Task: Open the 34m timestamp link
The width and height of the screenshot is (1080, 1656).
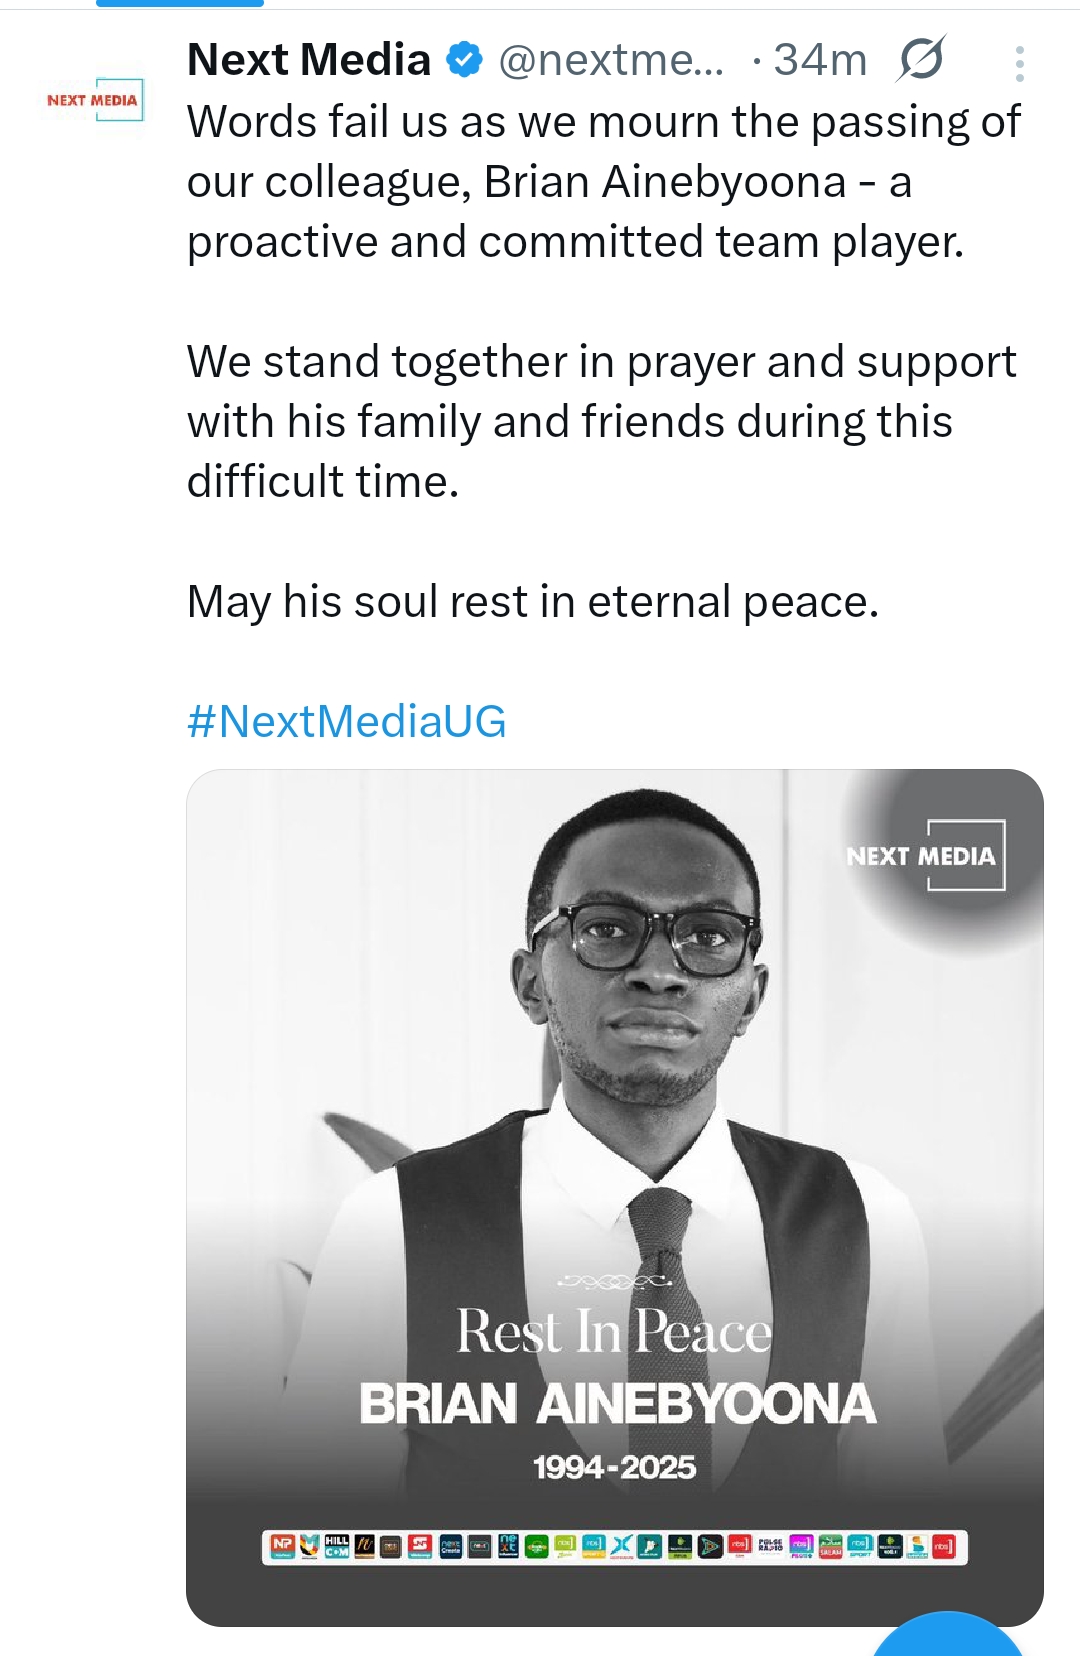Action: pos(820,60)
